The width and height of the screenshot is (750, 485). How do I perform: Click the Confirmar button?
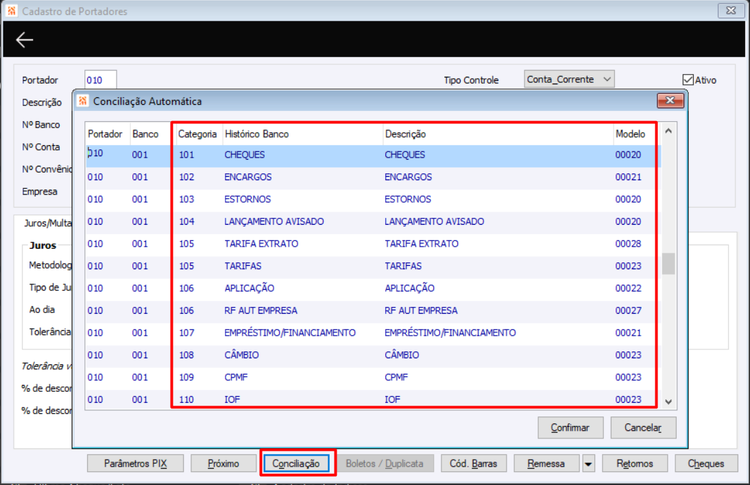[x=570, y=428]
